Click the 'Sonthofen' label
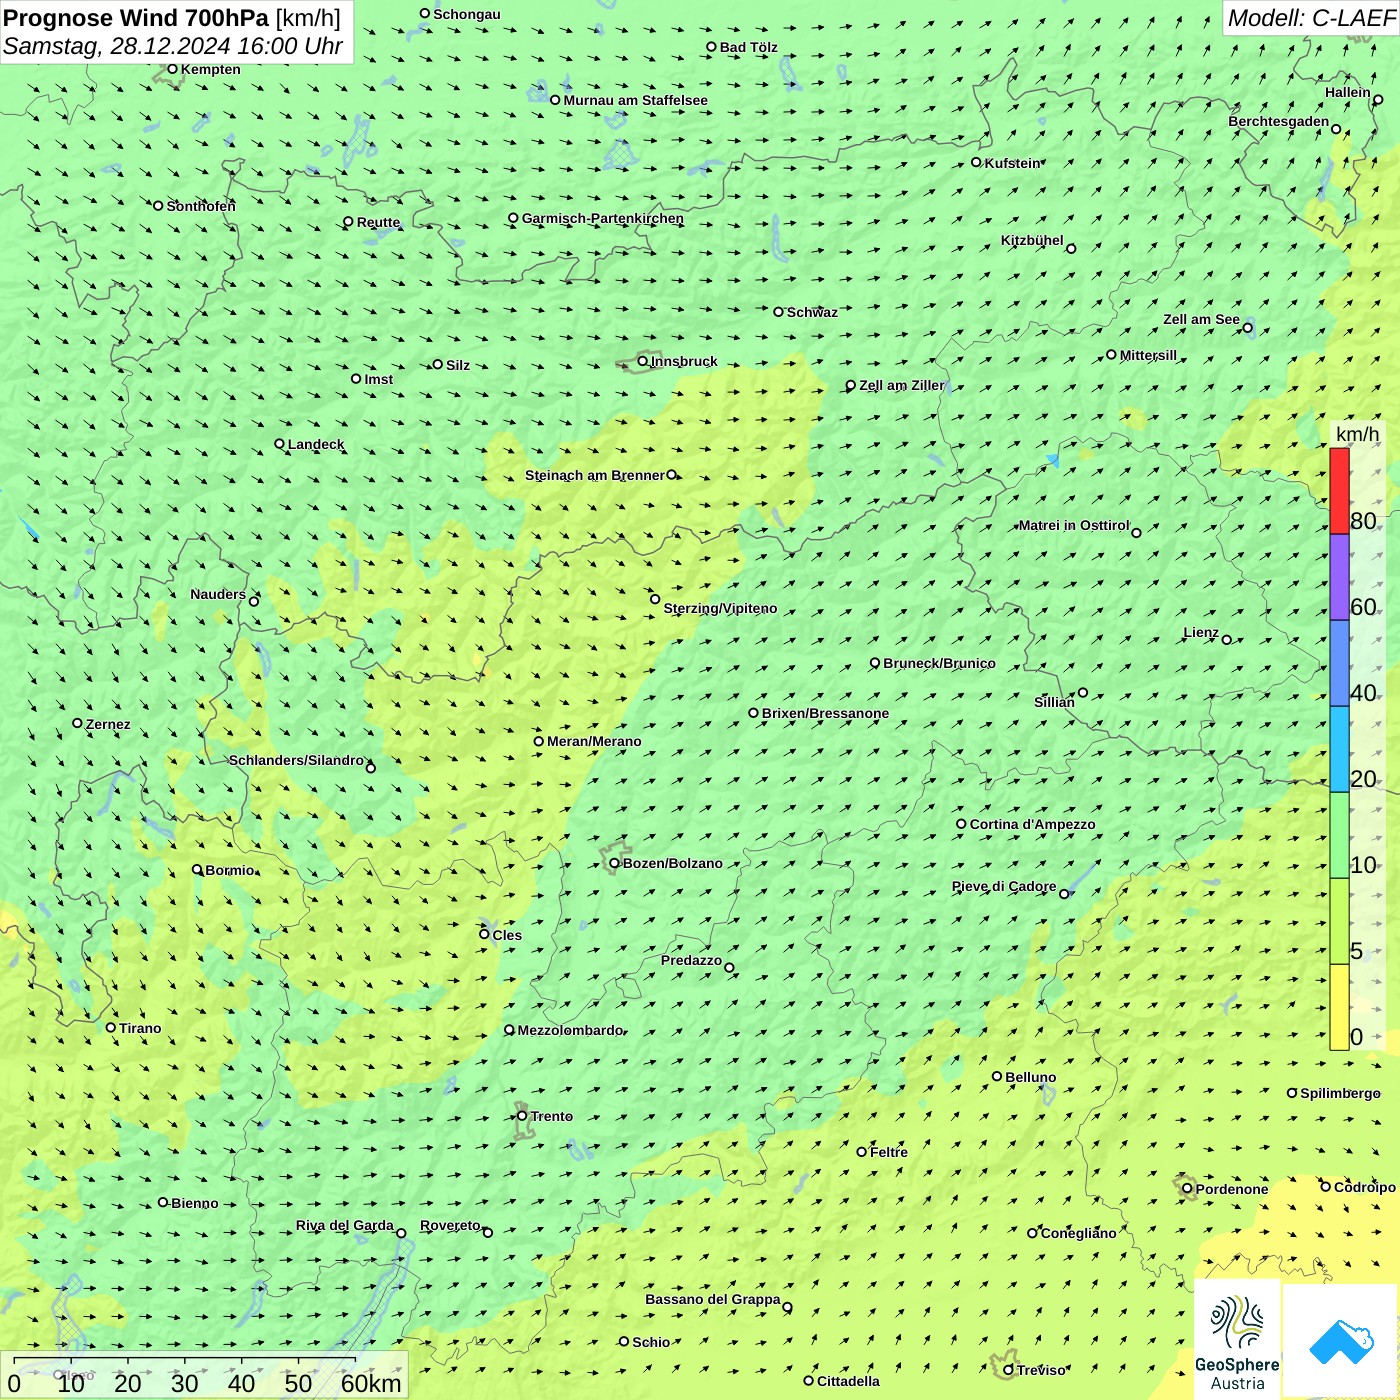This screenshot has width=1400, height=1400. point(201,206)
